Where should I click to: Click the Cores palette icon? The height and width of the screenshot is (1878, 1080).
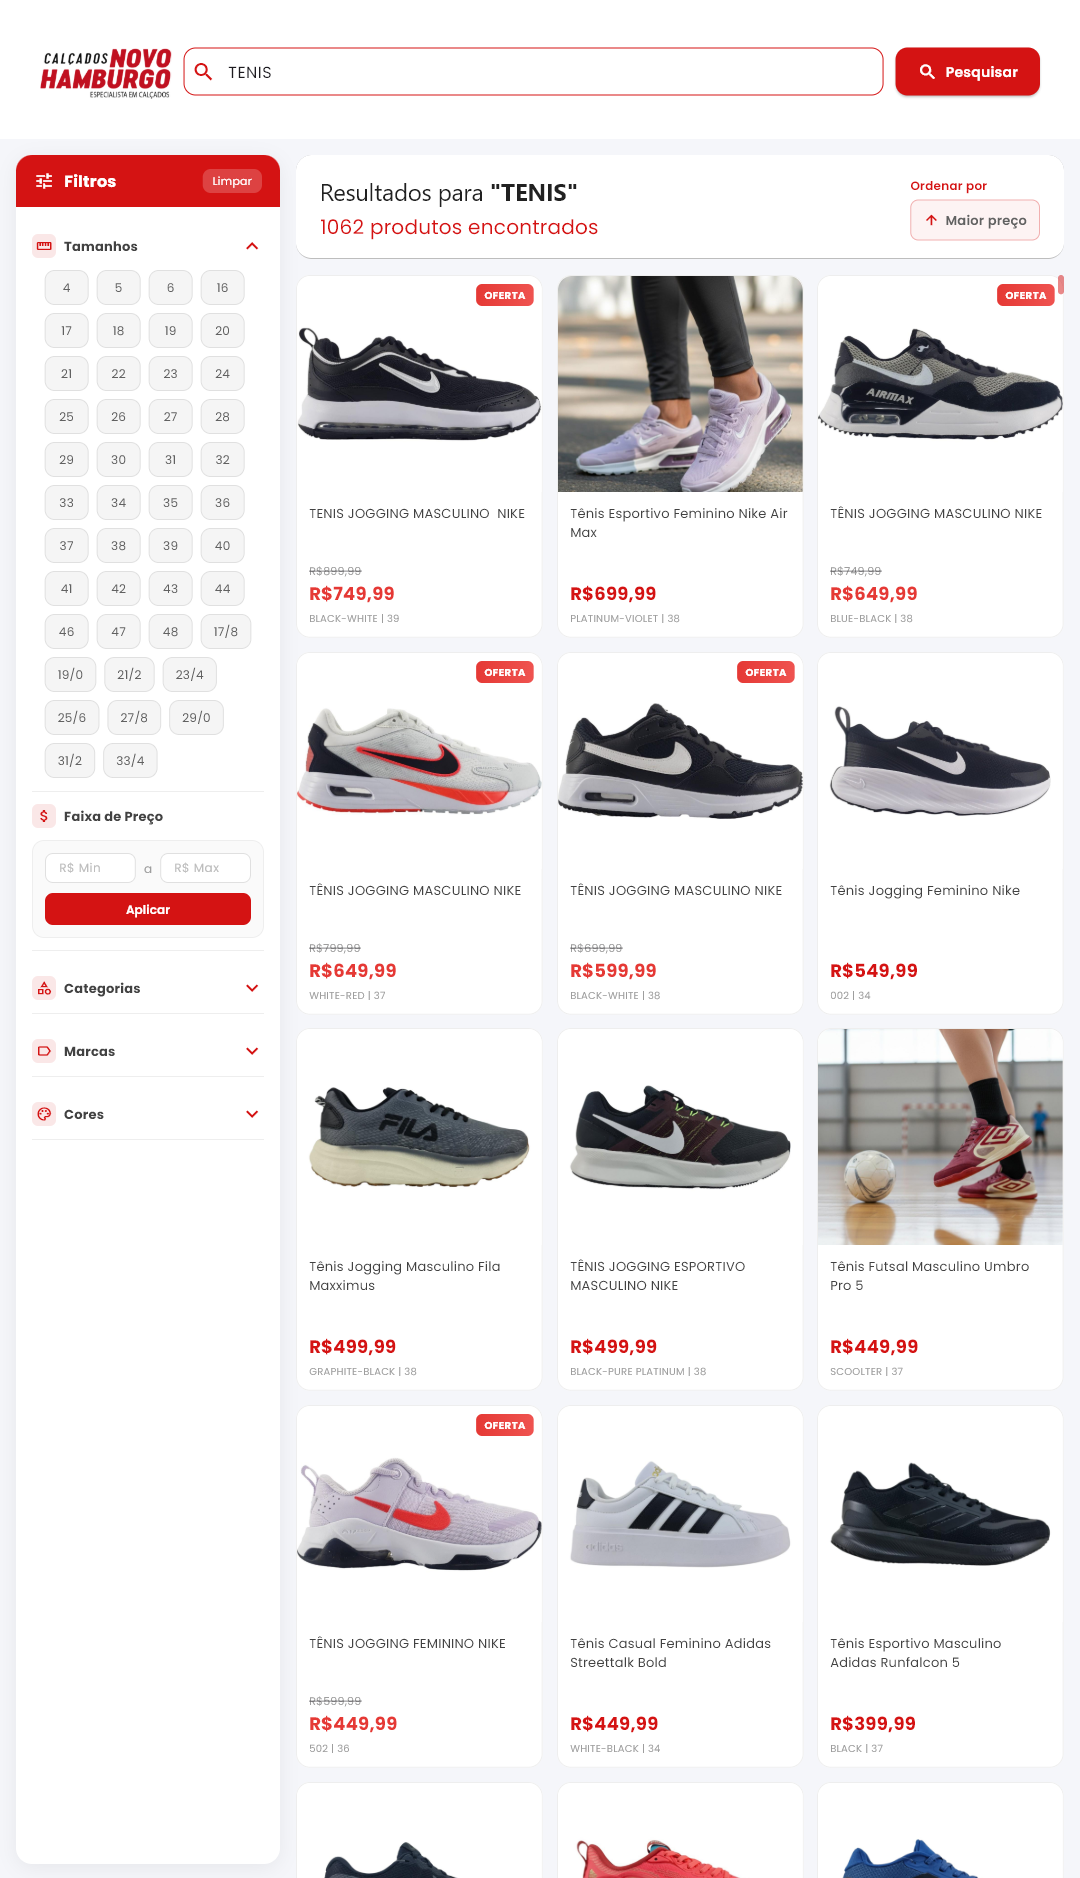tap(44, 1114)
